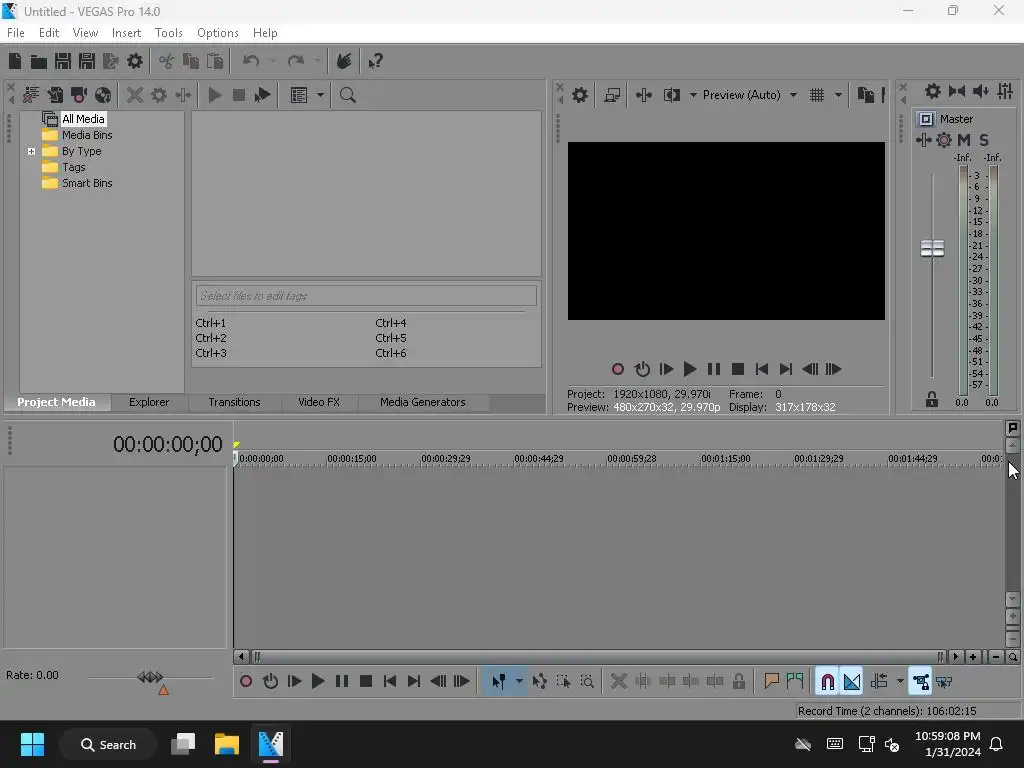Open the mixer faders icon in Master

point(1005,91)
